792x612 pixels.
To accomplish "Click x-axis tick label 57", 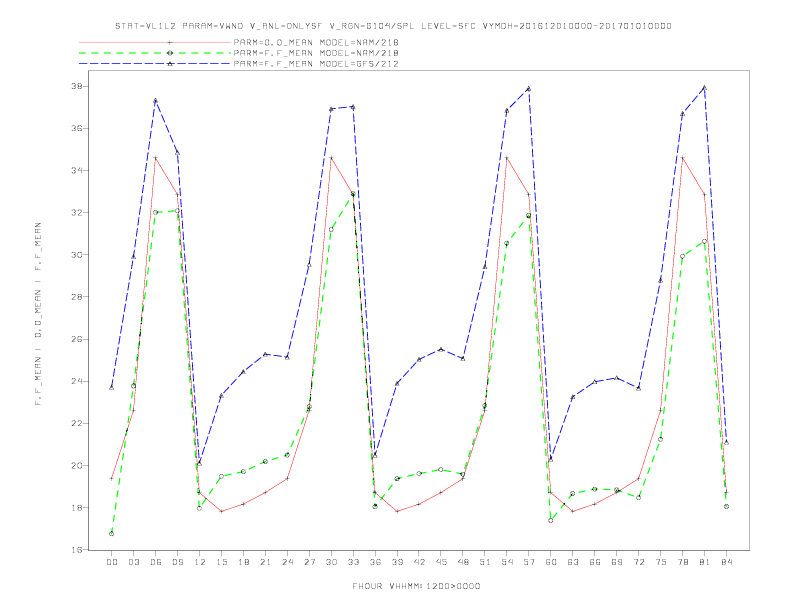I will click(529, 562).
